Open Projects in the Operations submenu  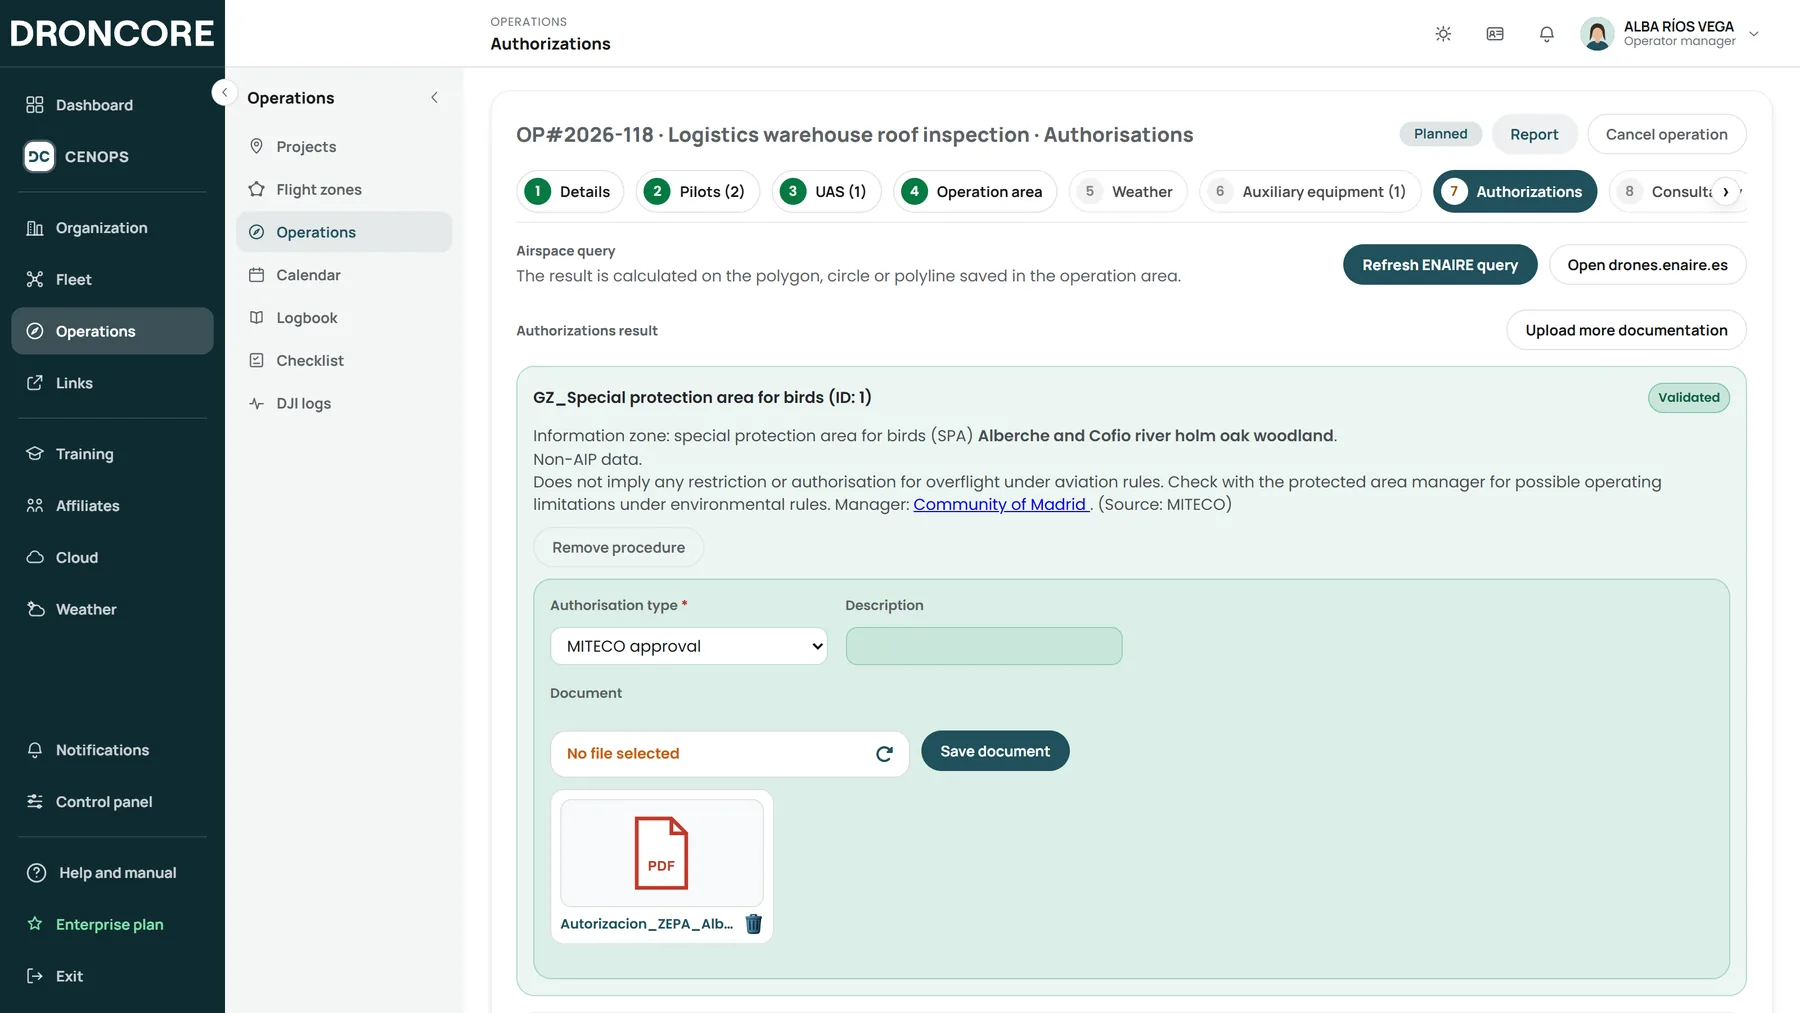(344, 147)
